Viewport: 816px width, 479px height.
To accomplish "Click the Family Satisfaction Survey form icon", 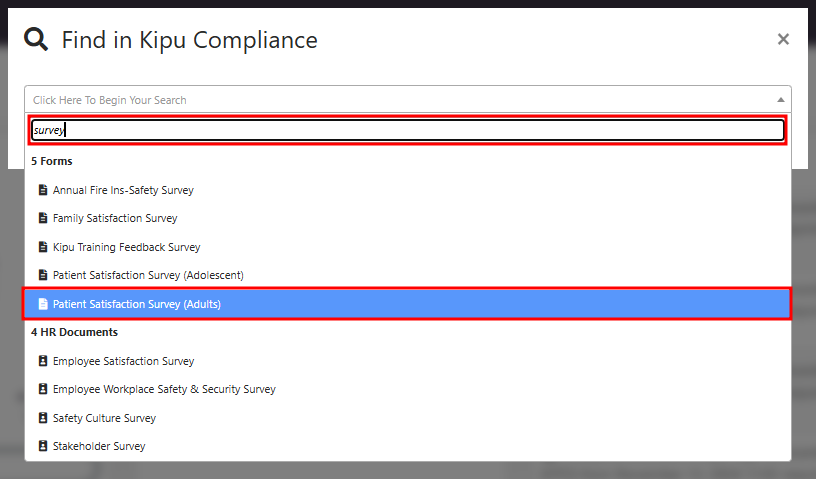I will (42, 218).
